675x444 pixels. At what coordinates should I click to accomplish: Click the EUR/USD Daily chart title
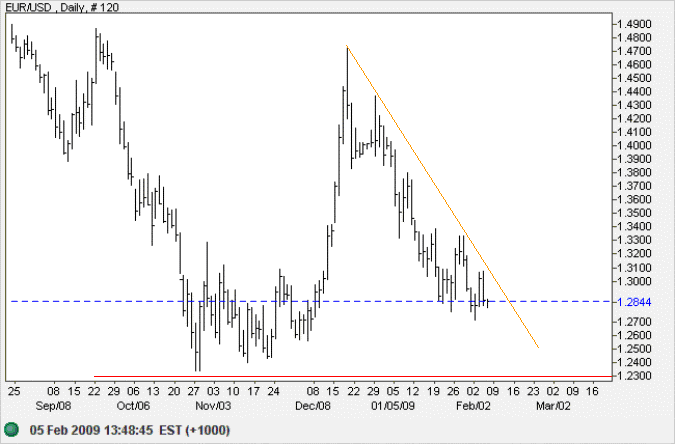pos(62,7)
